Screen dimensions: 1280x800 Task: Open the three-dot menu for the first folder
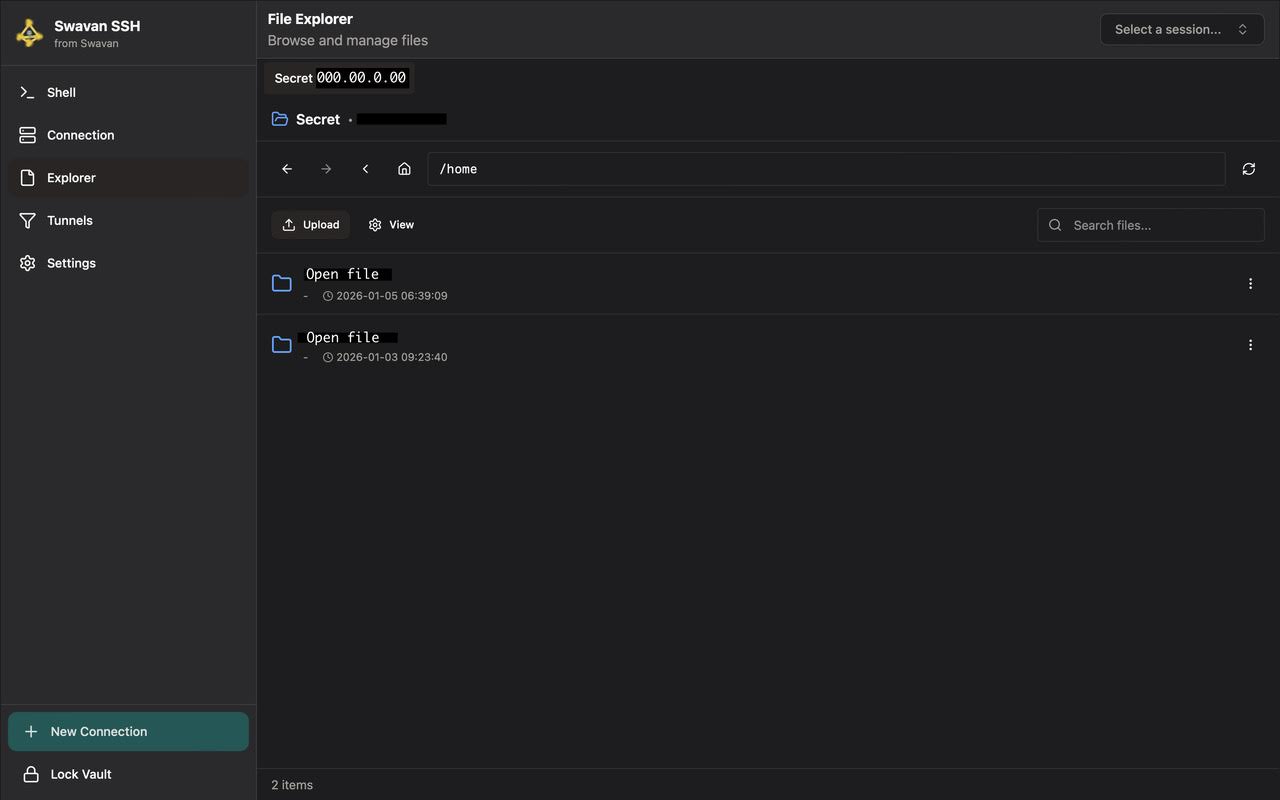pos(1250,283)
